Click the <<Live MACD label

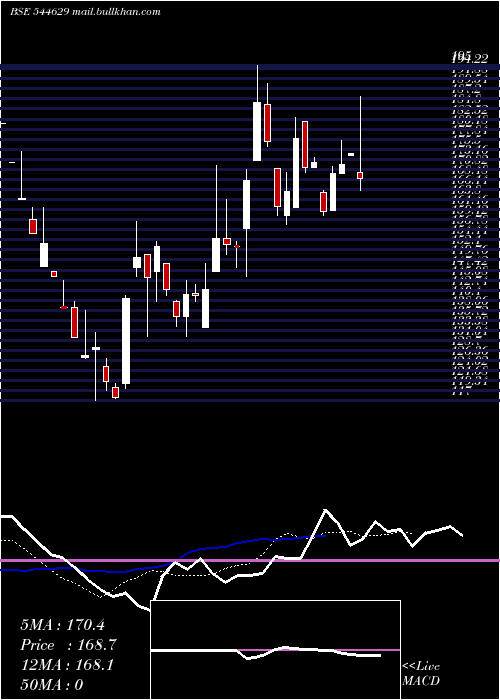pos(421,674)
